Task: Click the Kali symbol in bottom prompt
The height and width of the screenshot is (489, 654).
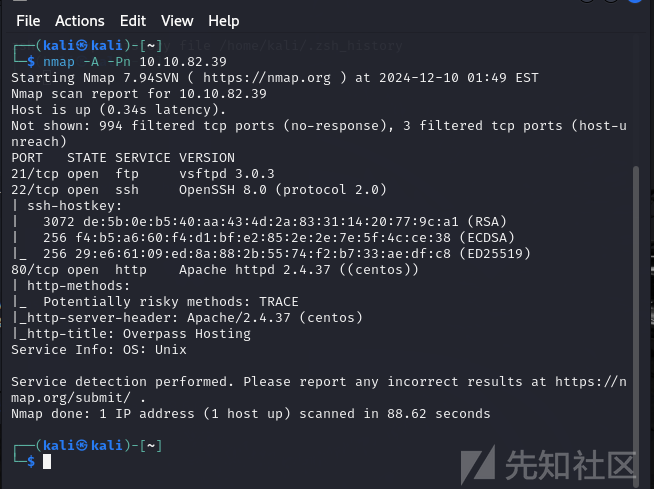Action: tap(83, 445)
